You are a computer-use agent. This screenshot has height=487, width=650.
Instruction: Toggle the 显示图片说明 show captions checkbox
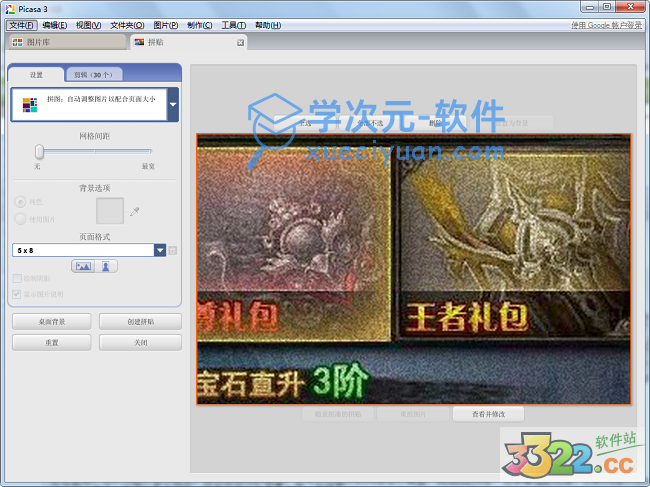(17, 294)
